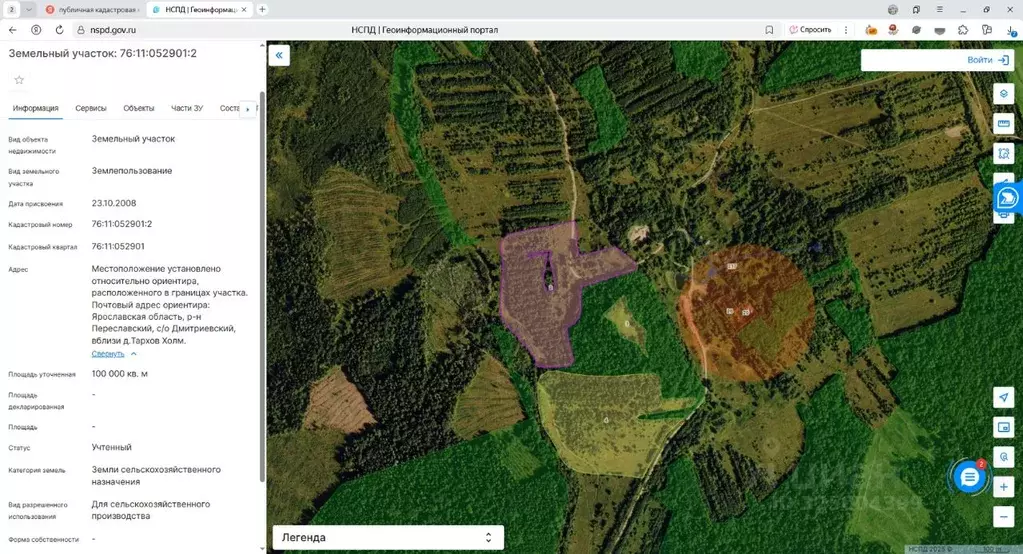This screenshot has height=554, width=1023.
Task: Toggle the overview mini-map button
Action: coord(1004,427)
